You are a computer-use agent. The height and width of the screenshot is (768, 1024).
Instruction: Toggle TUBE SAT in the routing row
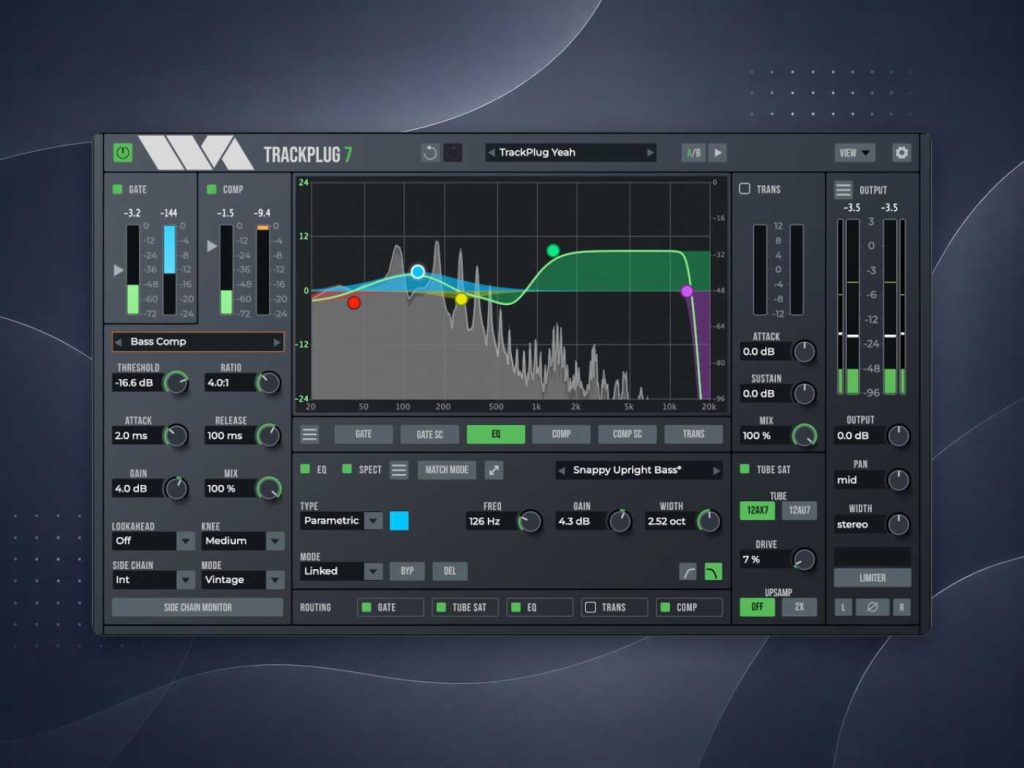pyautogui.click(x=441, y=607)
